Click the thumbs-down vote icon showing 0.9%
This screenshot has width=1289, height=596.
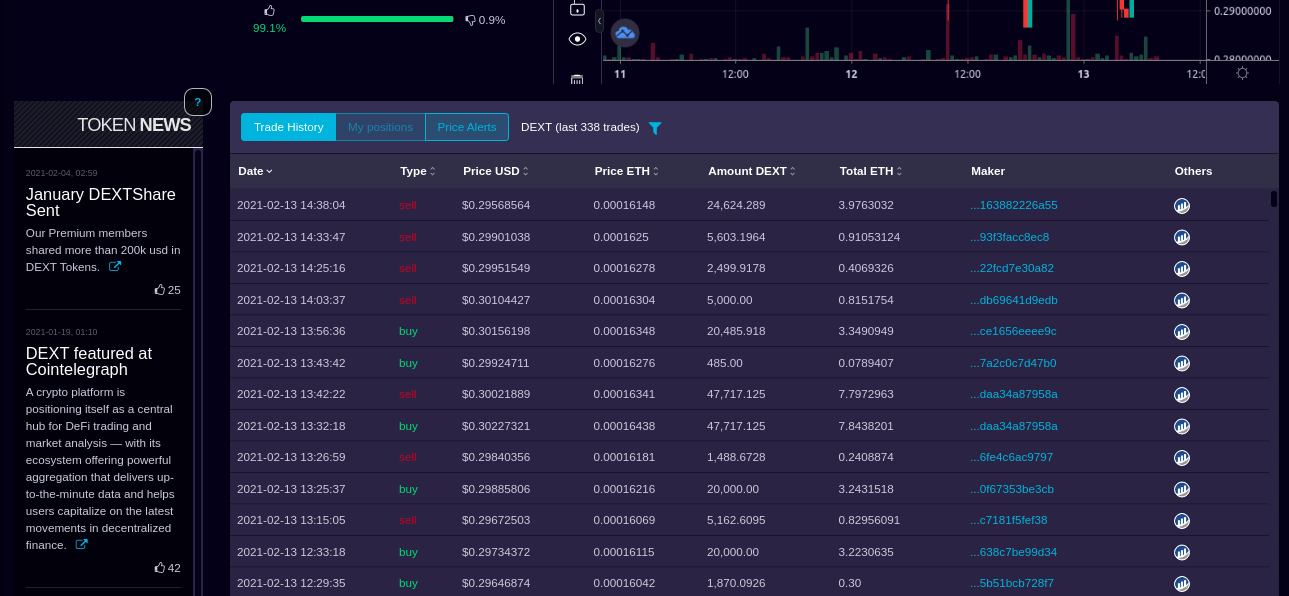pos(470,20)
